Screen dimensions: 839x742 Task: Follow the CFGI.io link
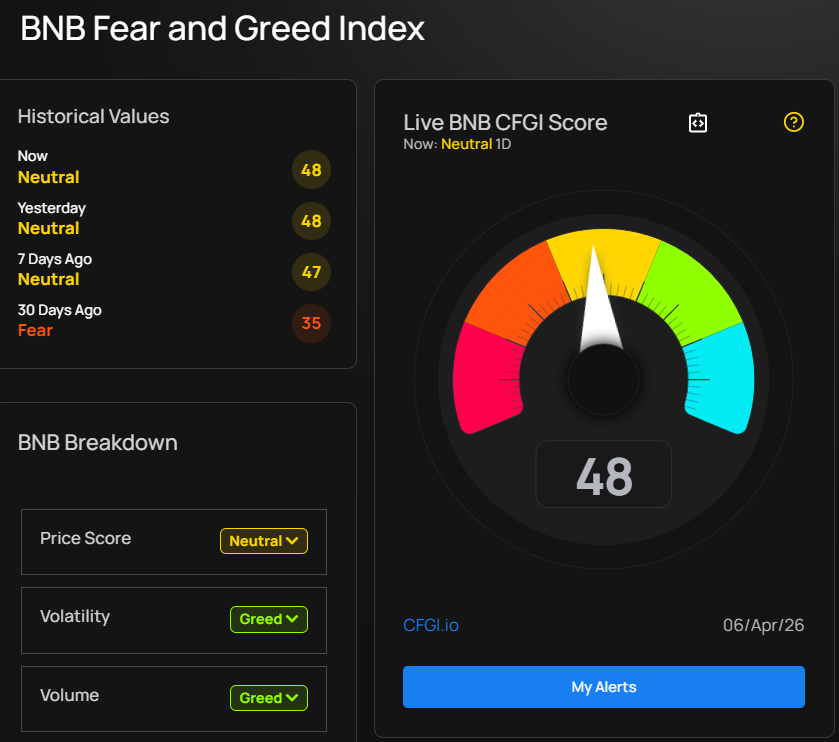[431, 625]
